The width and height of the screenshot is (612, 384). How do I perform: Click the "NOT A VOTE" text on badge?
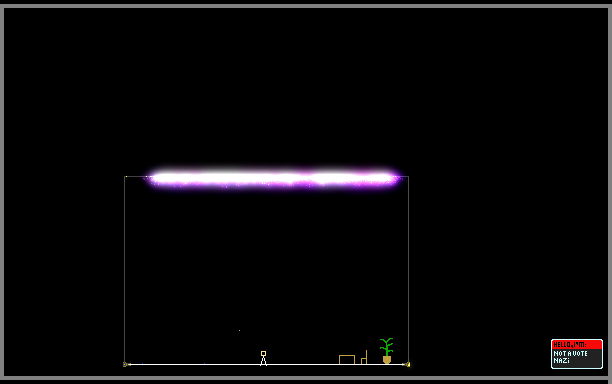[570, 354]
